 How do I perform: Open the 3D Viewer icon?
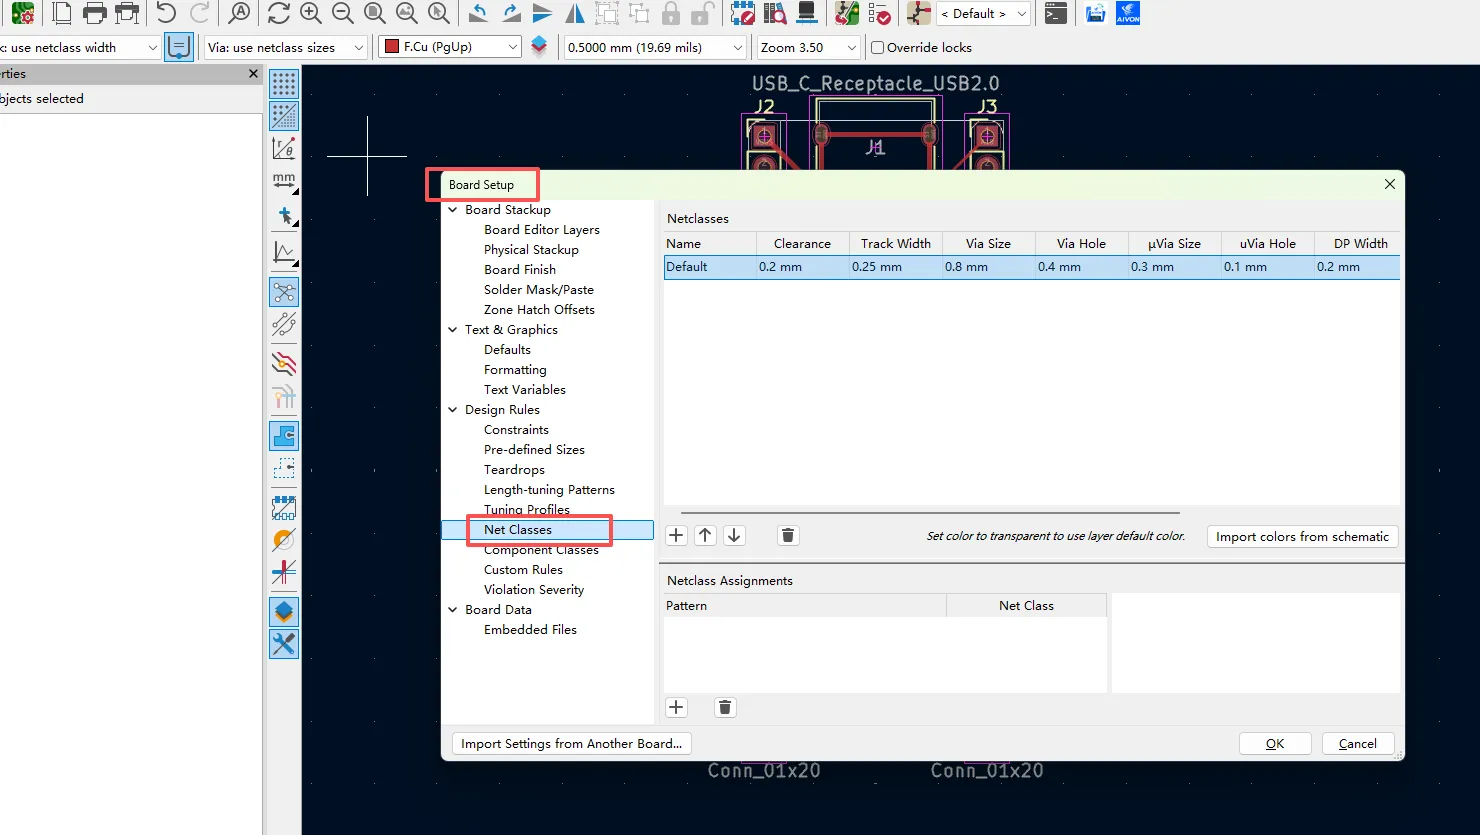(807, 13)
